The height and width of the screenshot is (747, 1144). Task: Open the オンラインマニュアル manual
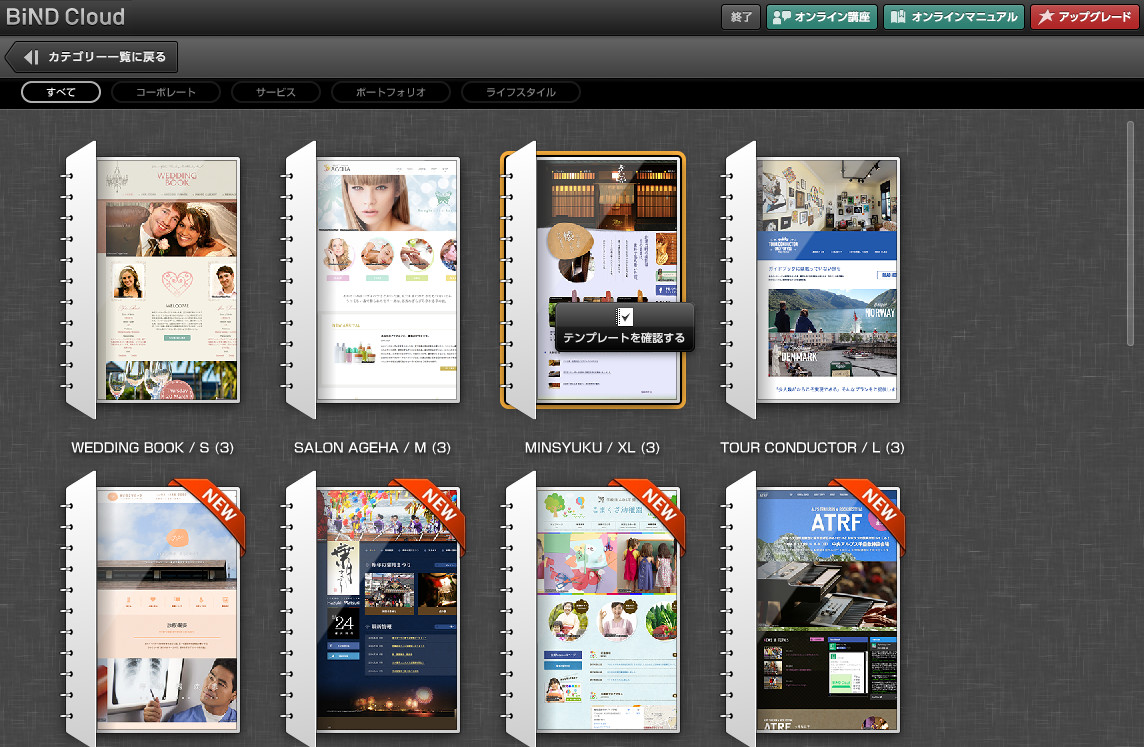(x=954, y=17)
